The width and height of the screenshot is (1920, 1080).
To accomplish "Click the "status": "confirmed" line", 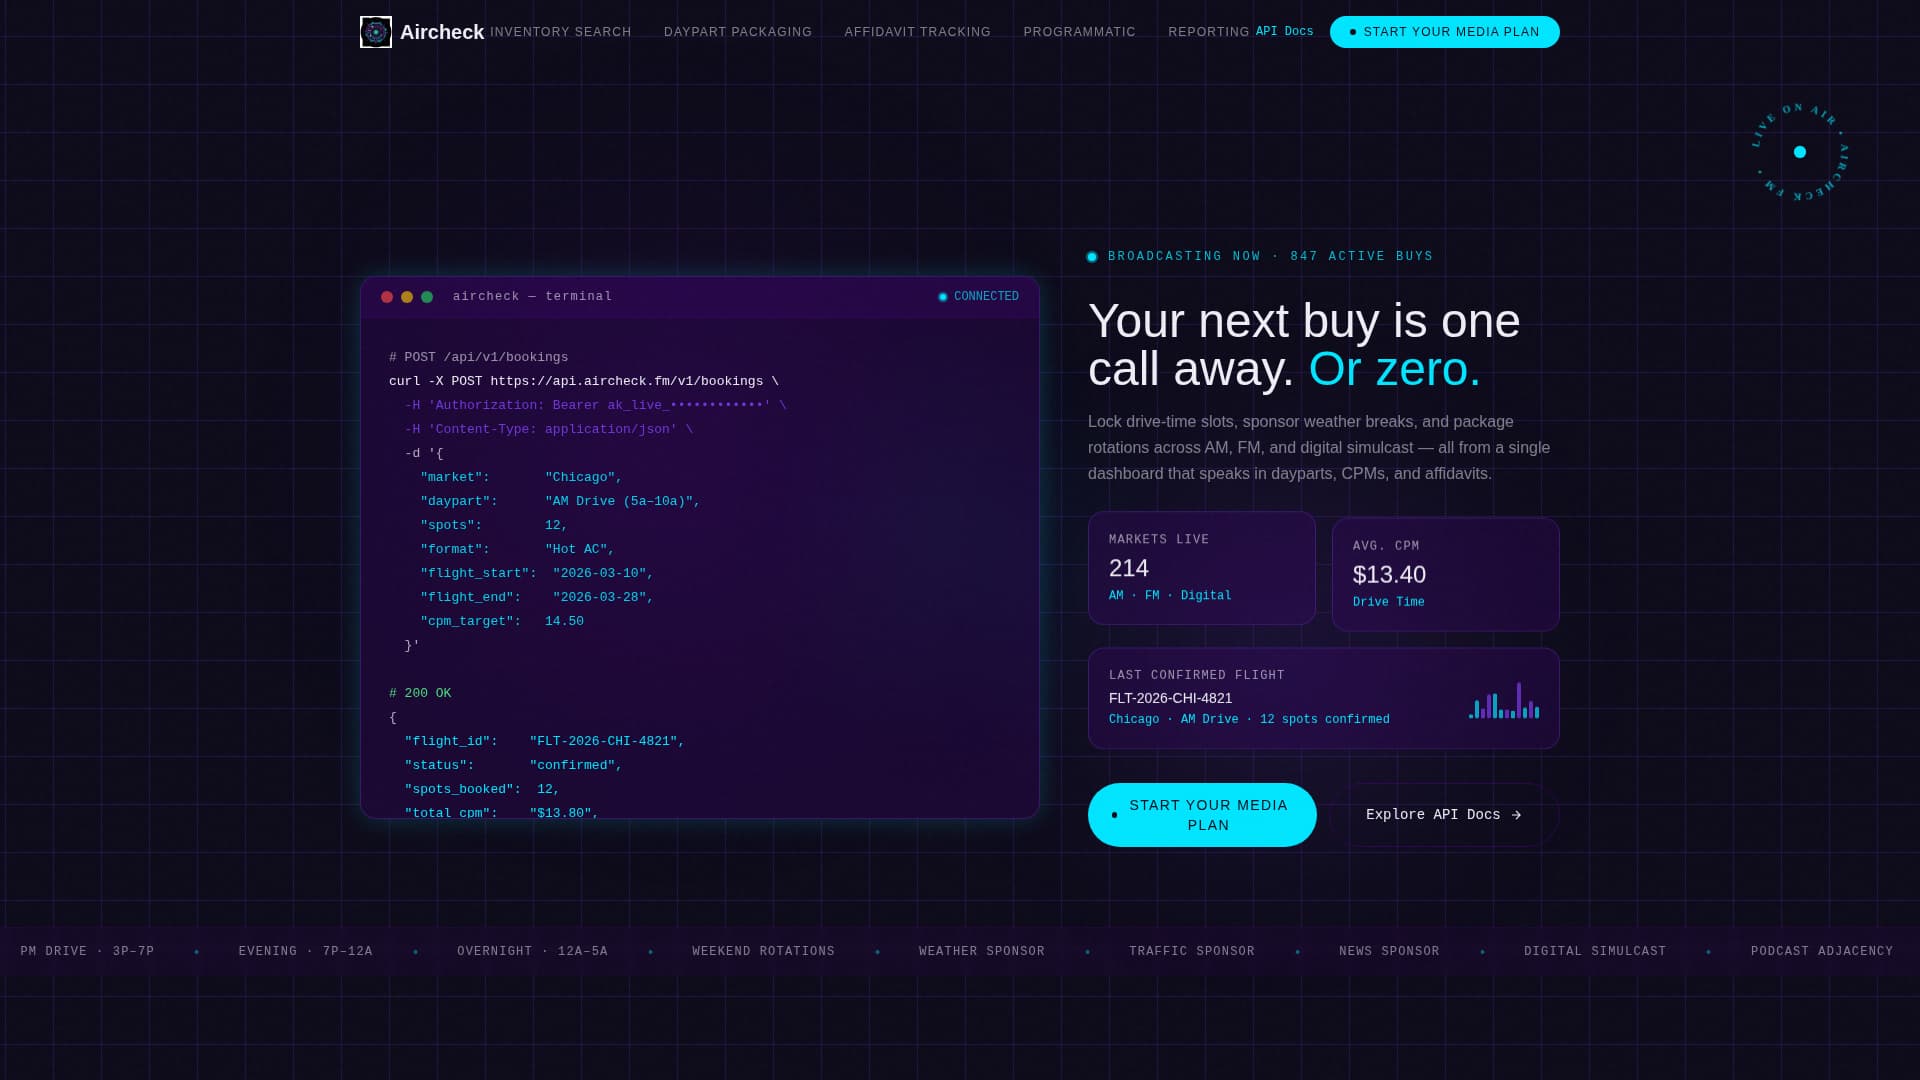I will click(x=513, y=765).
